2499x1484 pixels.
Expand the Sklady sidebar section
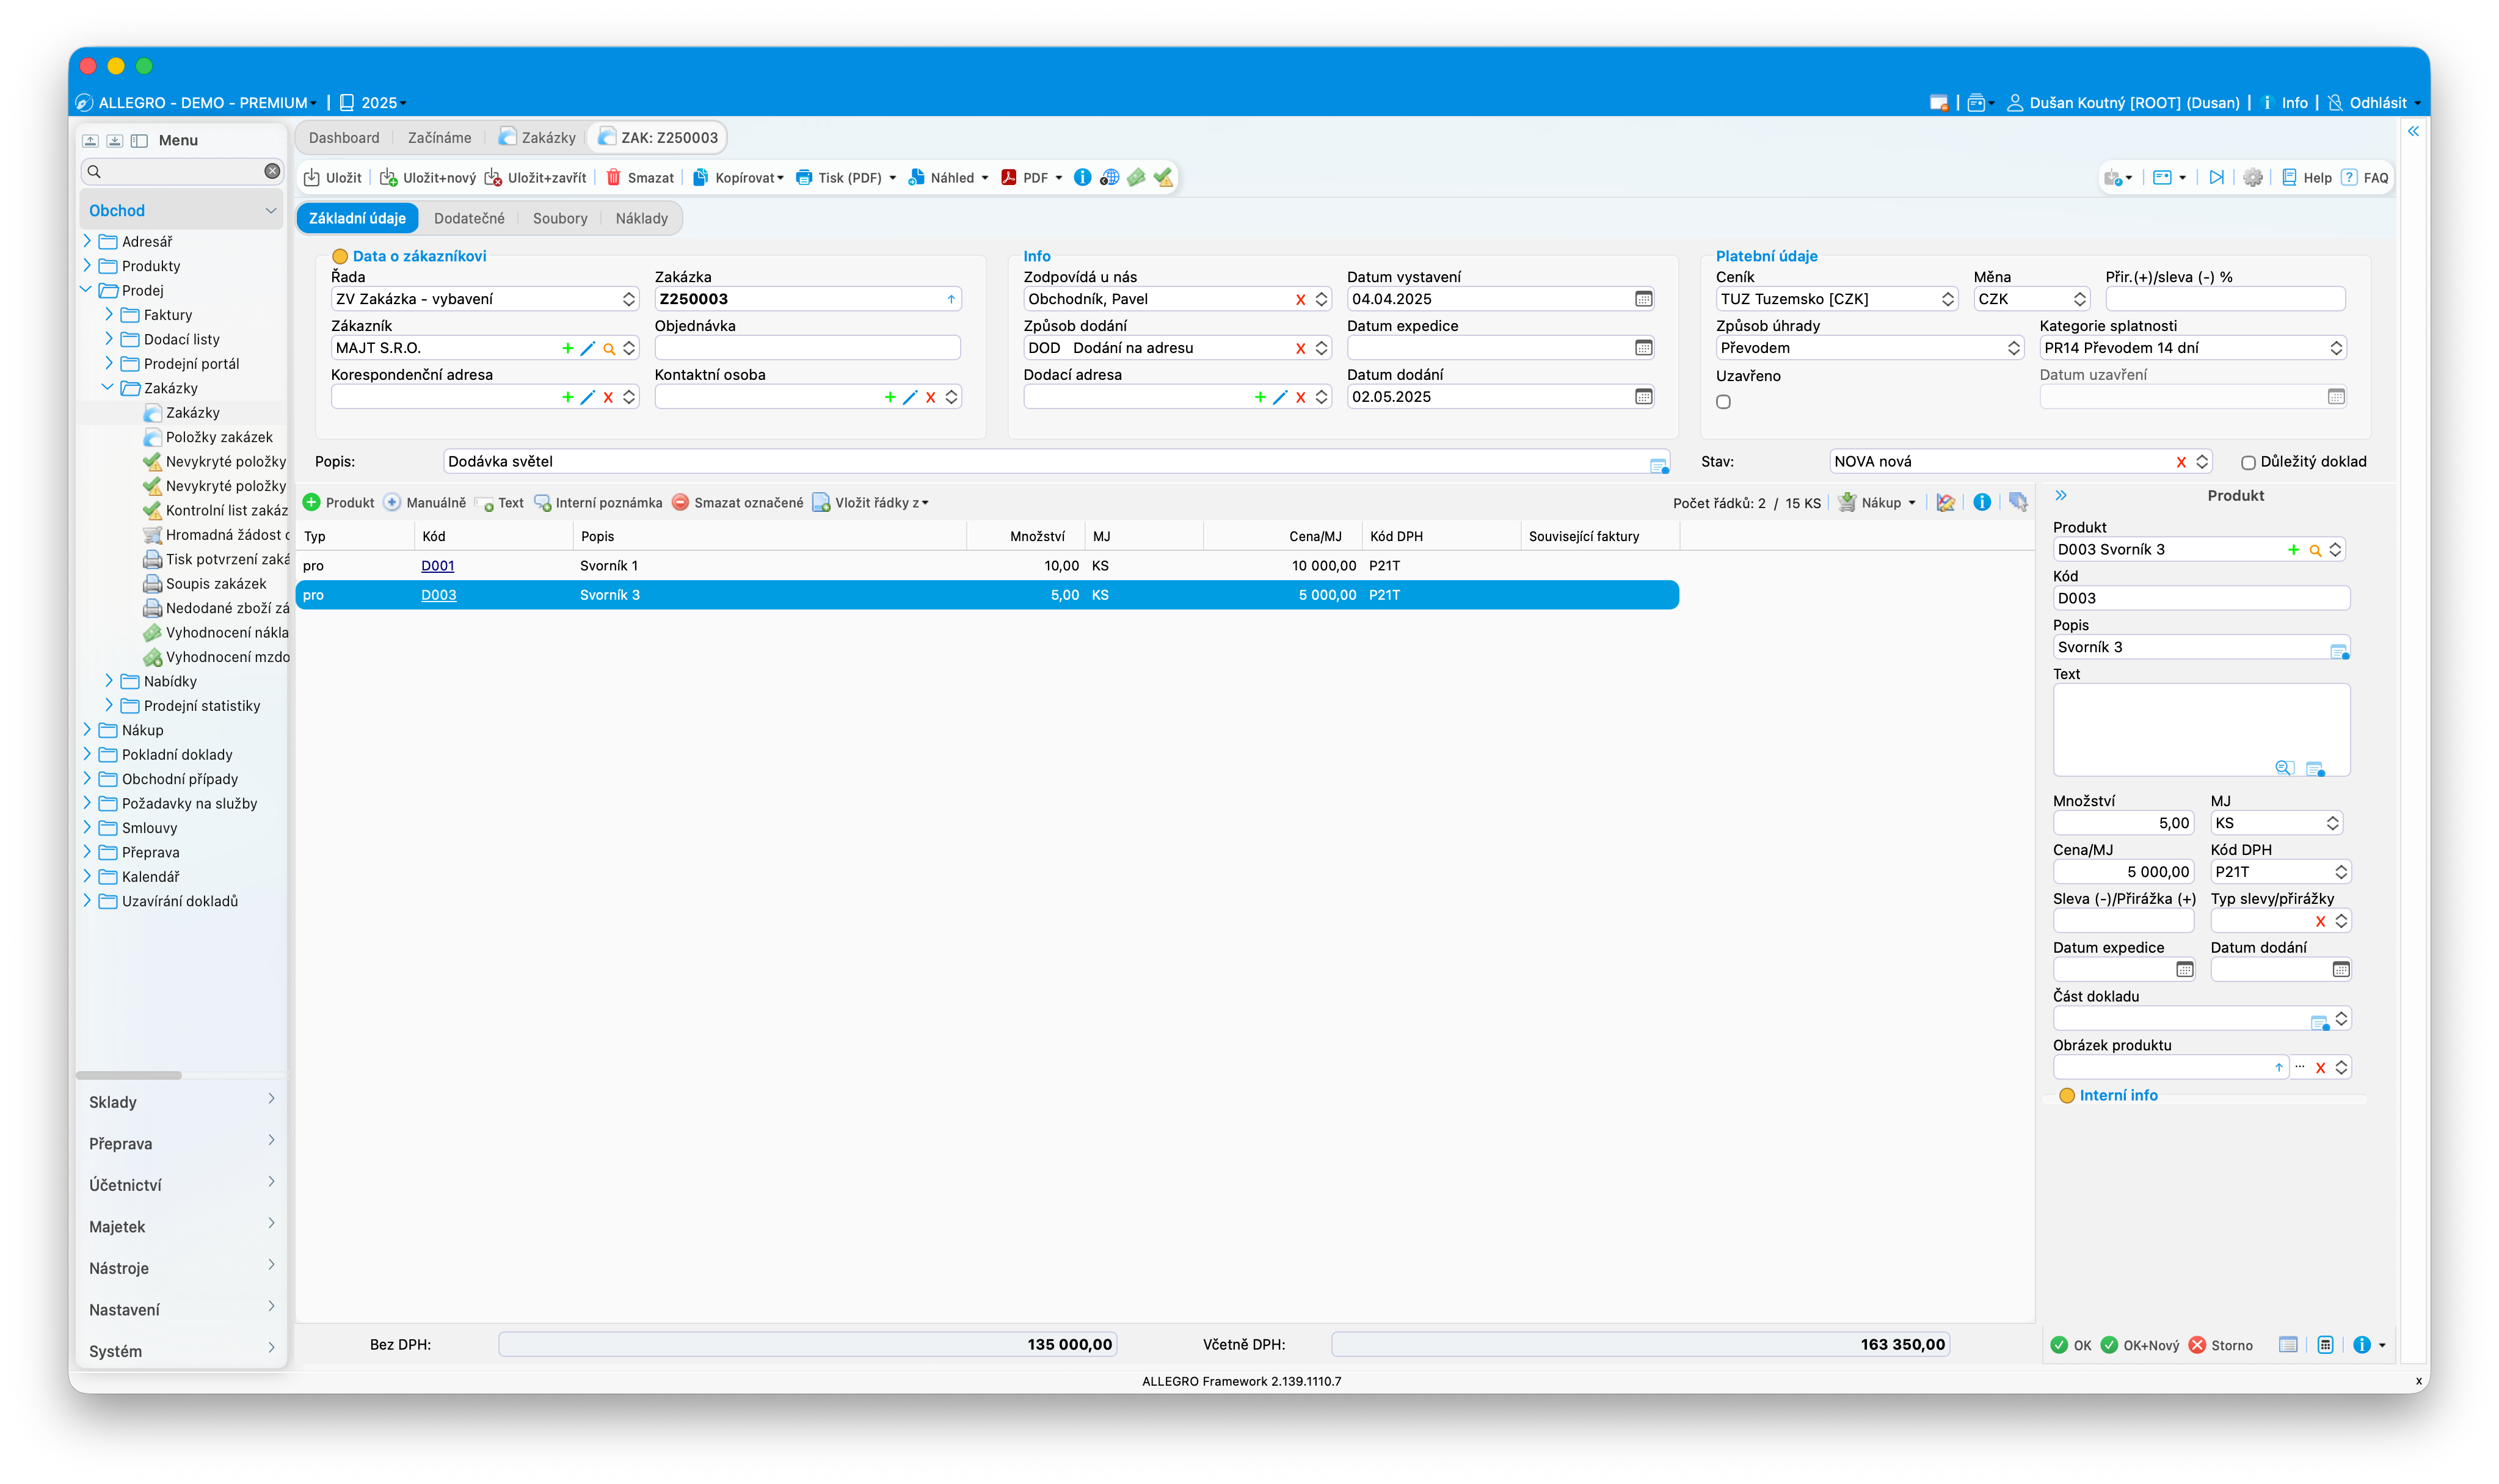[181, 1102]
